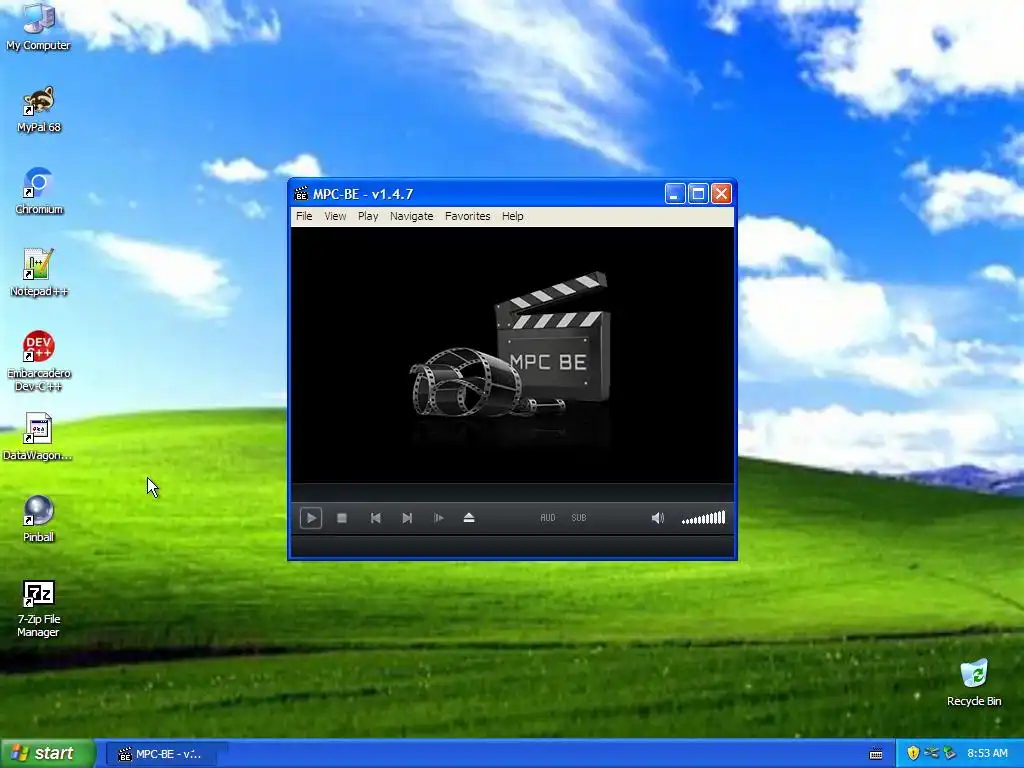
Task: Select the My Computer desktop icon
Action: 39,27
